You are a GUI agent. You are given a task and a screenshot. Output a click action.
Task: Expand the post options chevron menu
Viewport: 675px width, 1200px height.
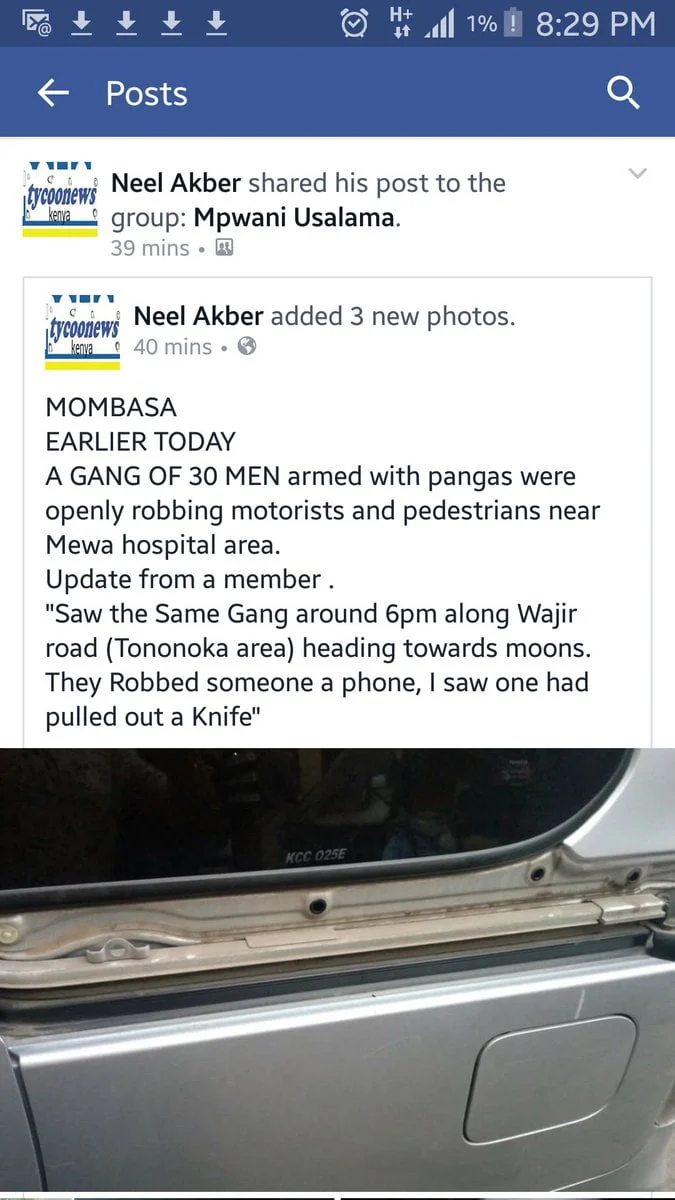[637, 174]
